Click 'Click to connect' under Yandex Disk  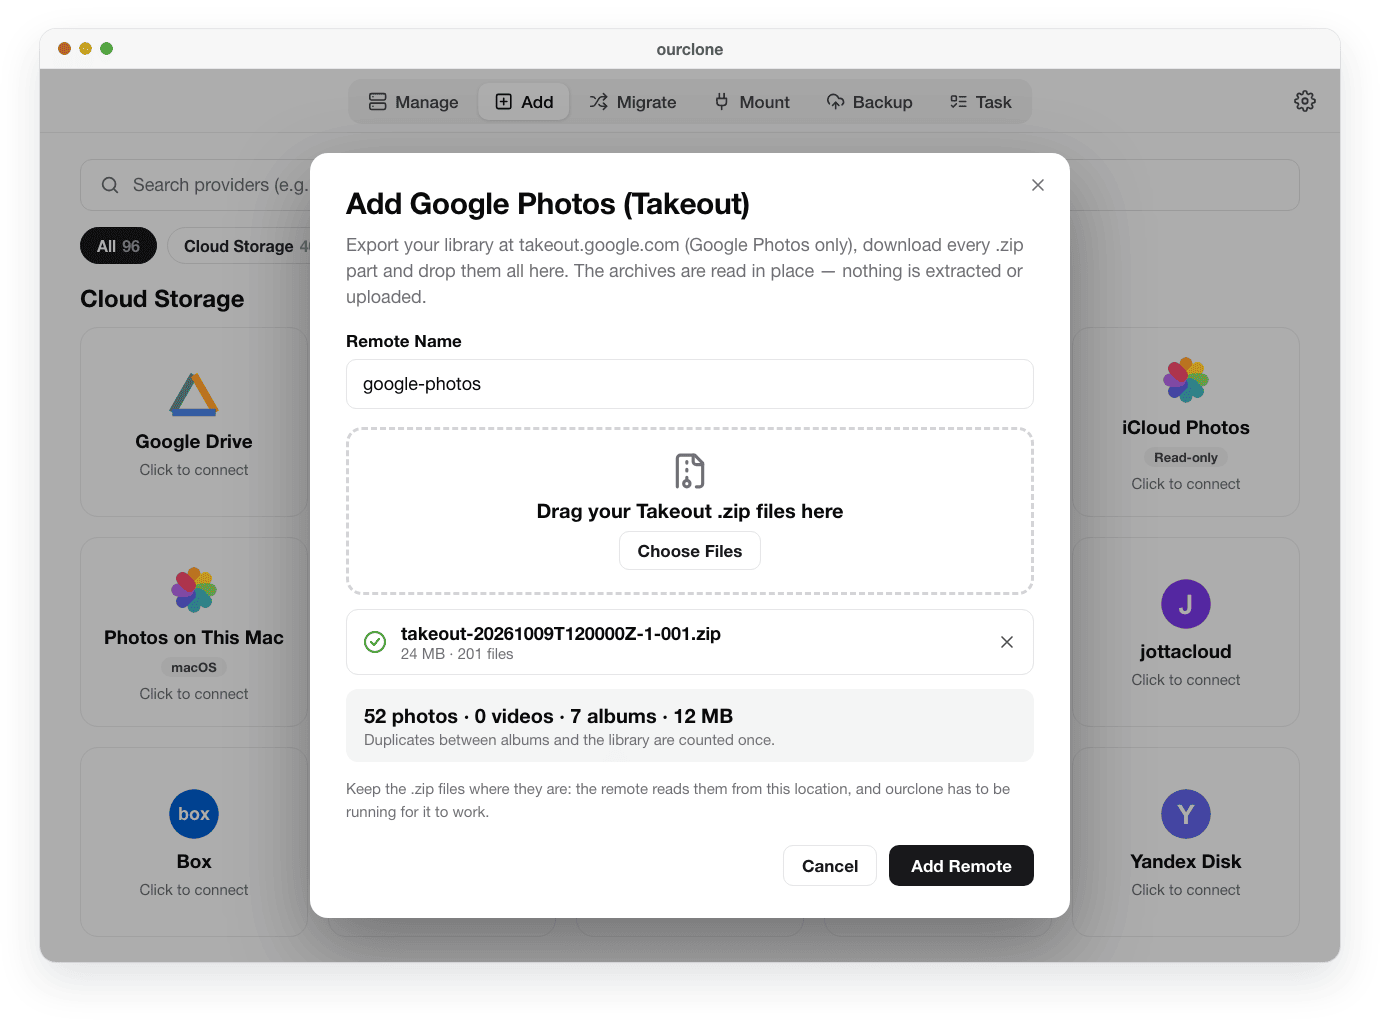click(1186, 890)
